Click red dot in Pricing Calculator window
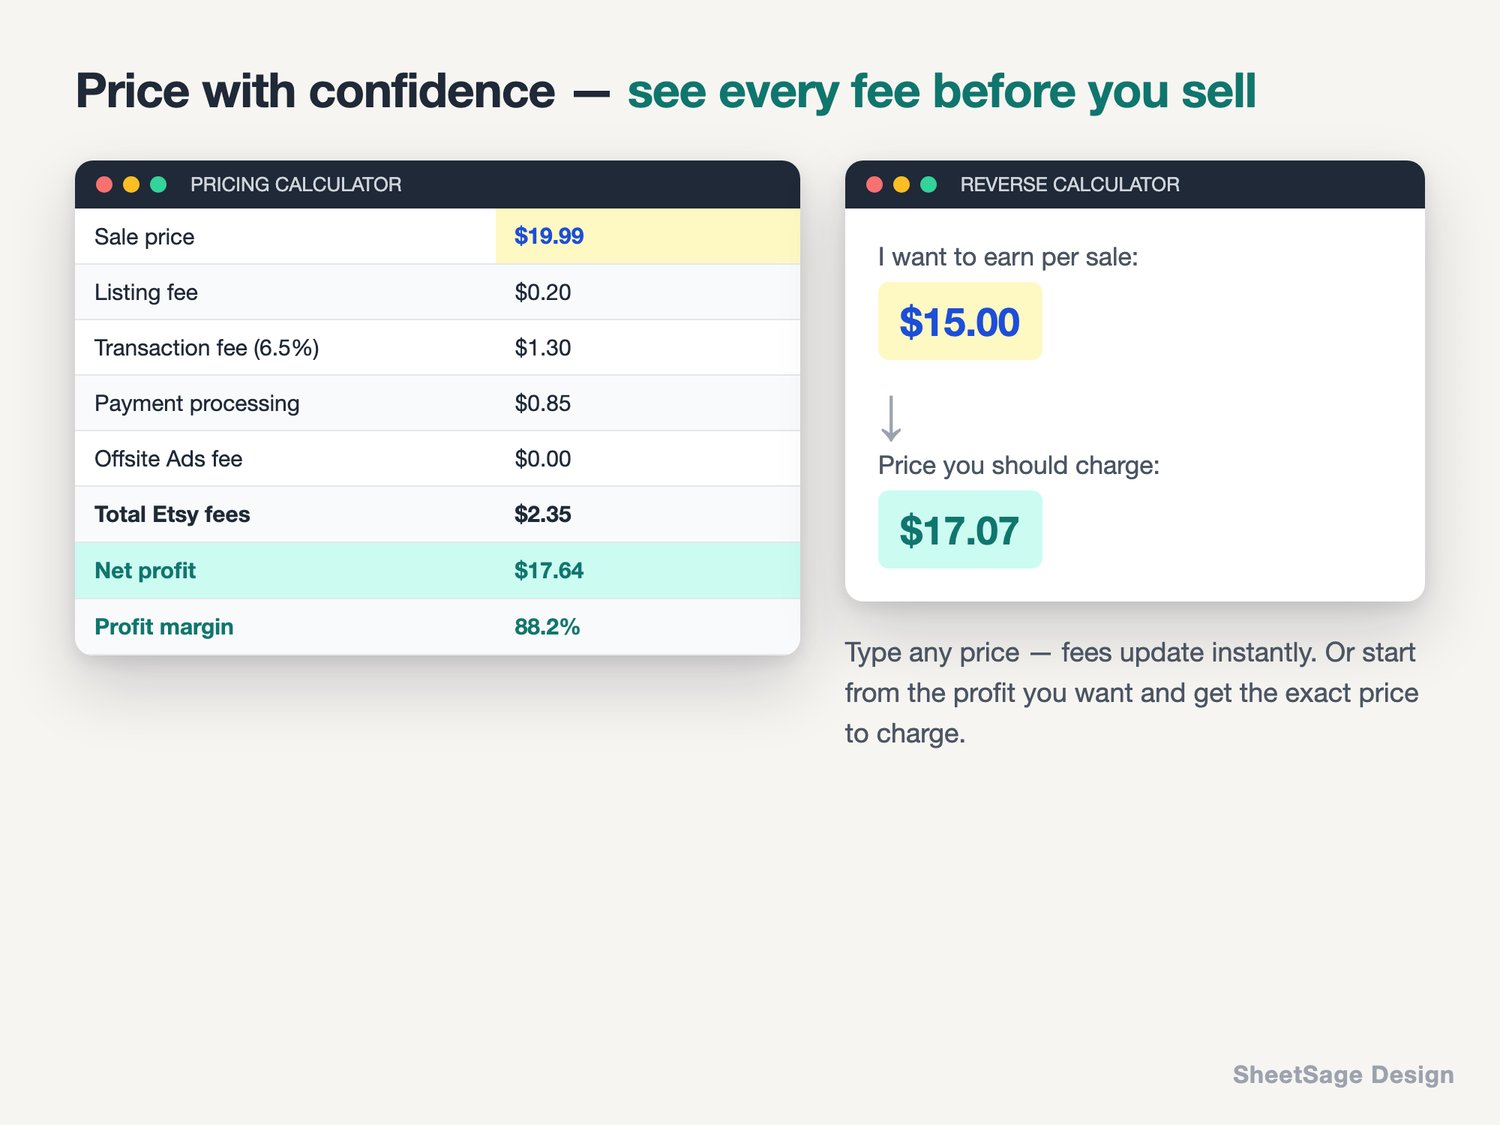1500x1125 pixels. [104, 184]
